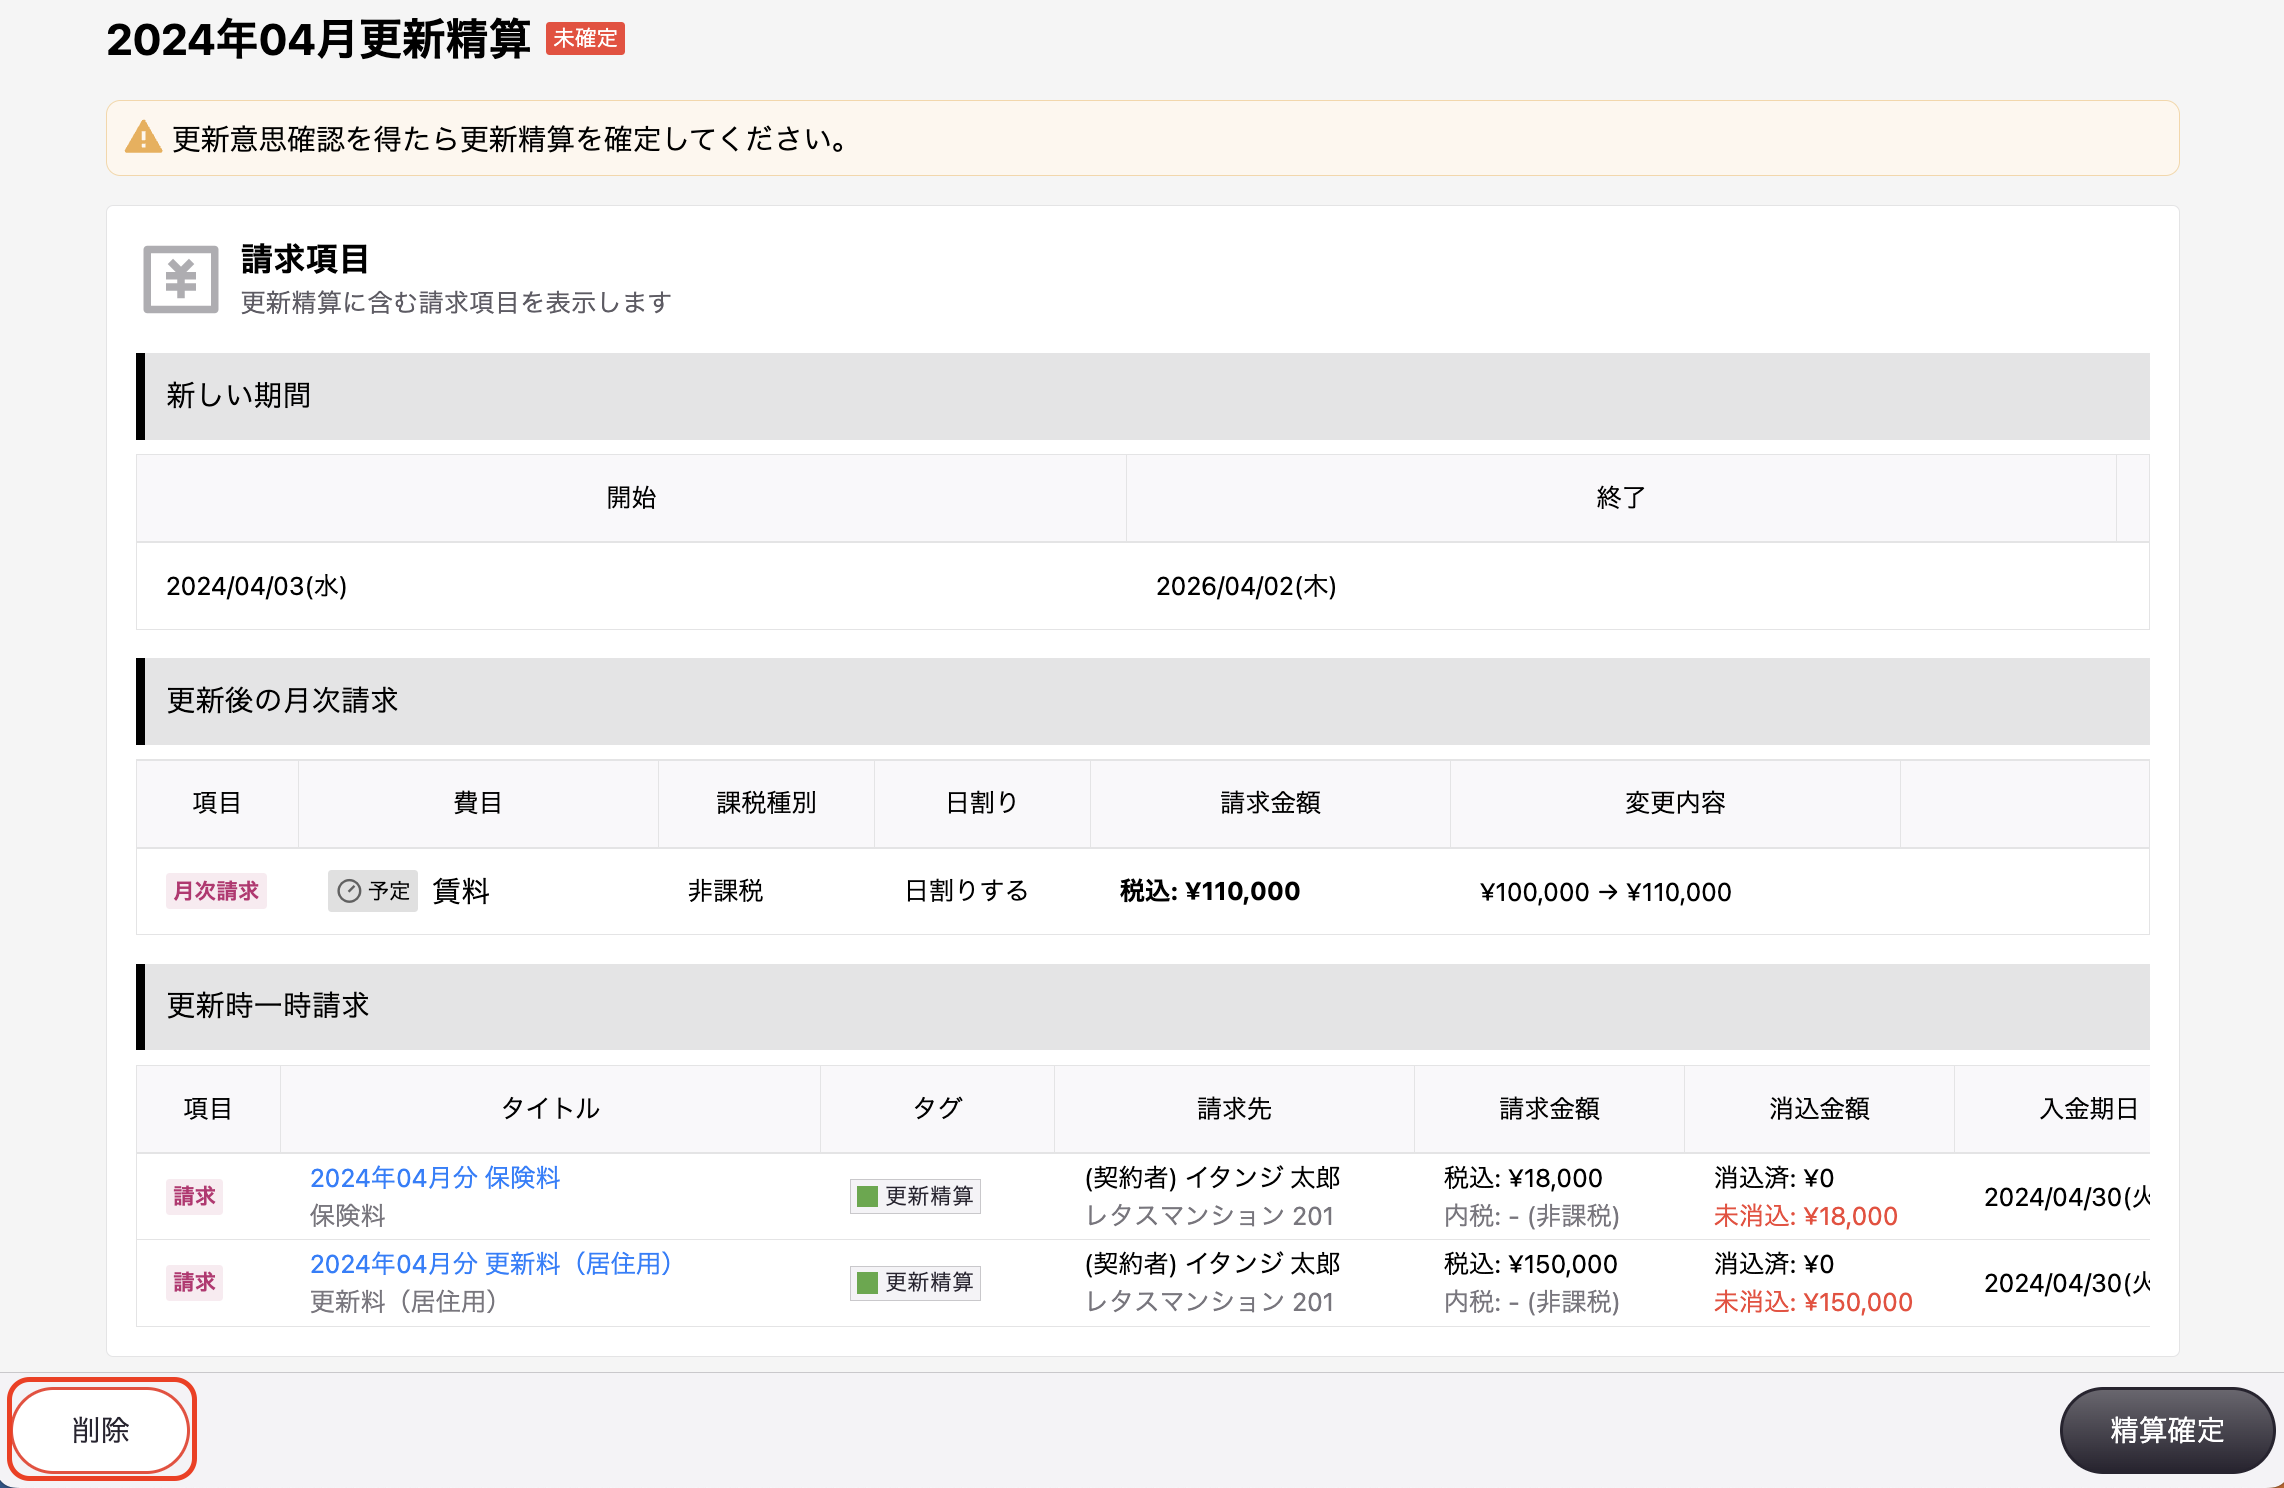
Task: Click the end date 2026/04/02(木)
Action: point(1246,586)
